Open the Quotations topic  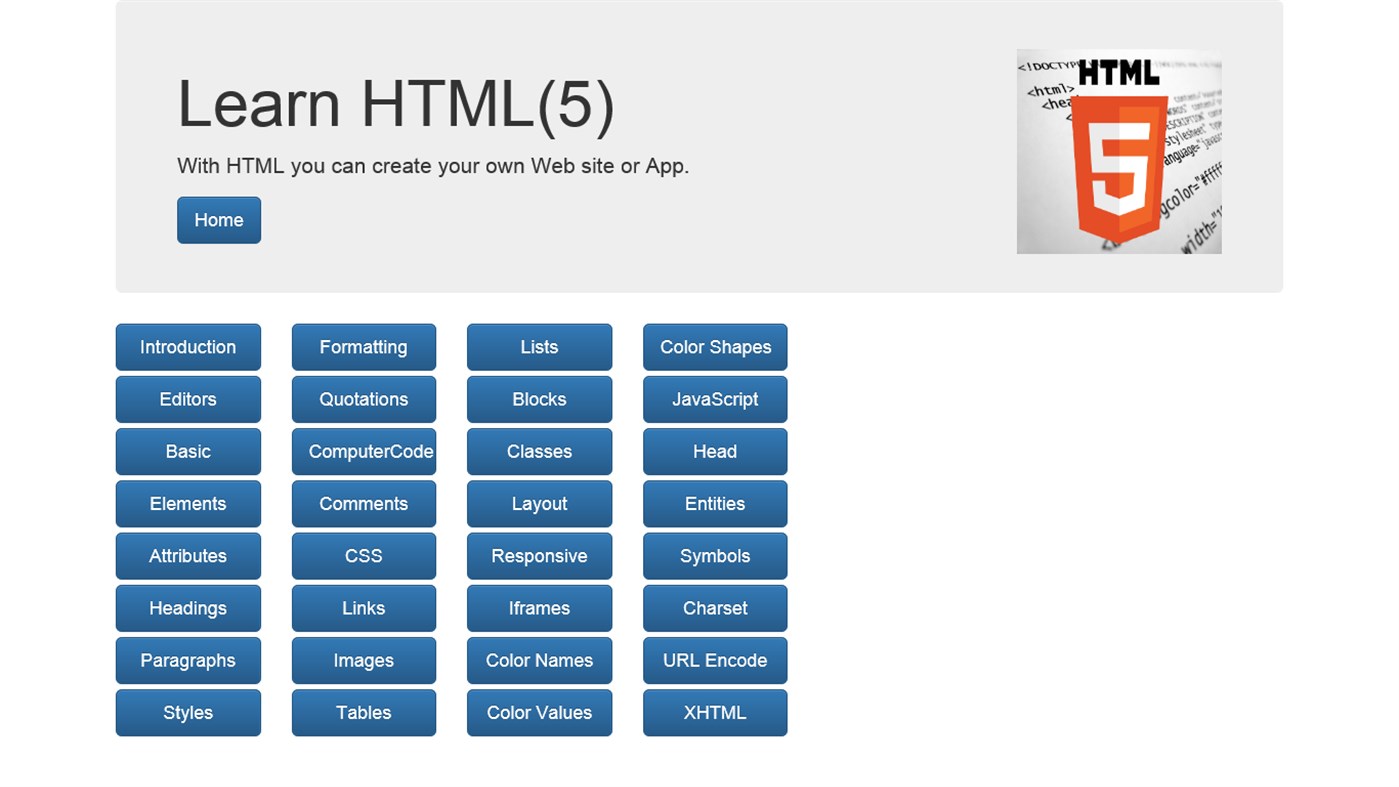click(363, 399)
